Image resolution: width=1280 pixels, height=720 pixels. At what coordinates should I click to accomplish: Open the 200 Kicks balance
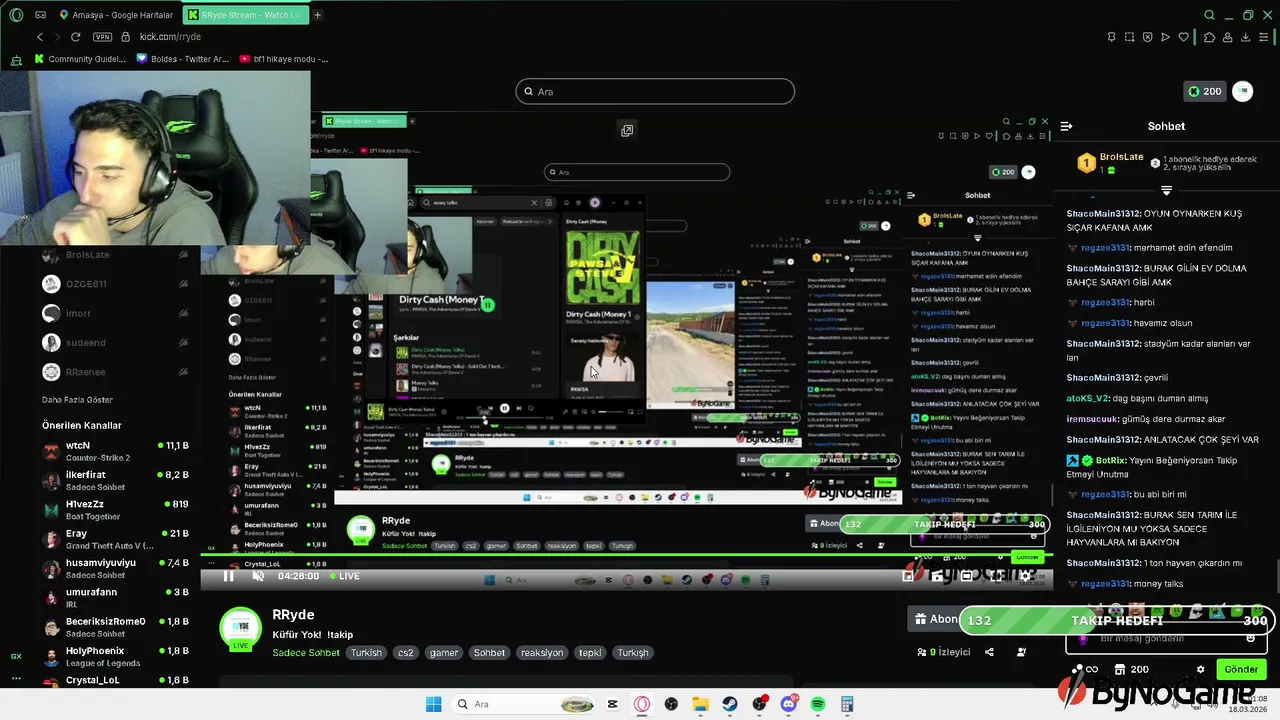(1204, 91)
